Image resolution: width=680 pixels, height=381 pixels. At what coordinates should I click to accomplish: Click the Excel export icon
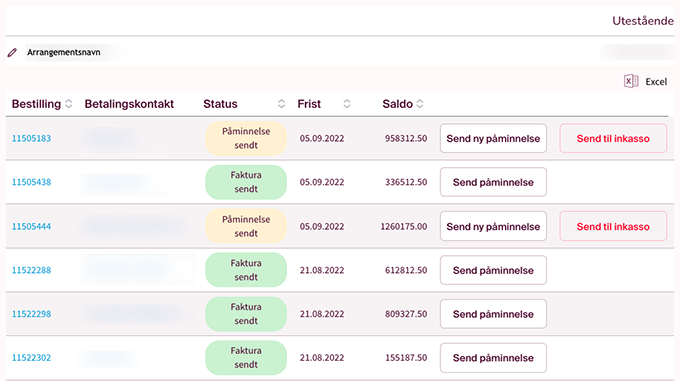point(631,81)
